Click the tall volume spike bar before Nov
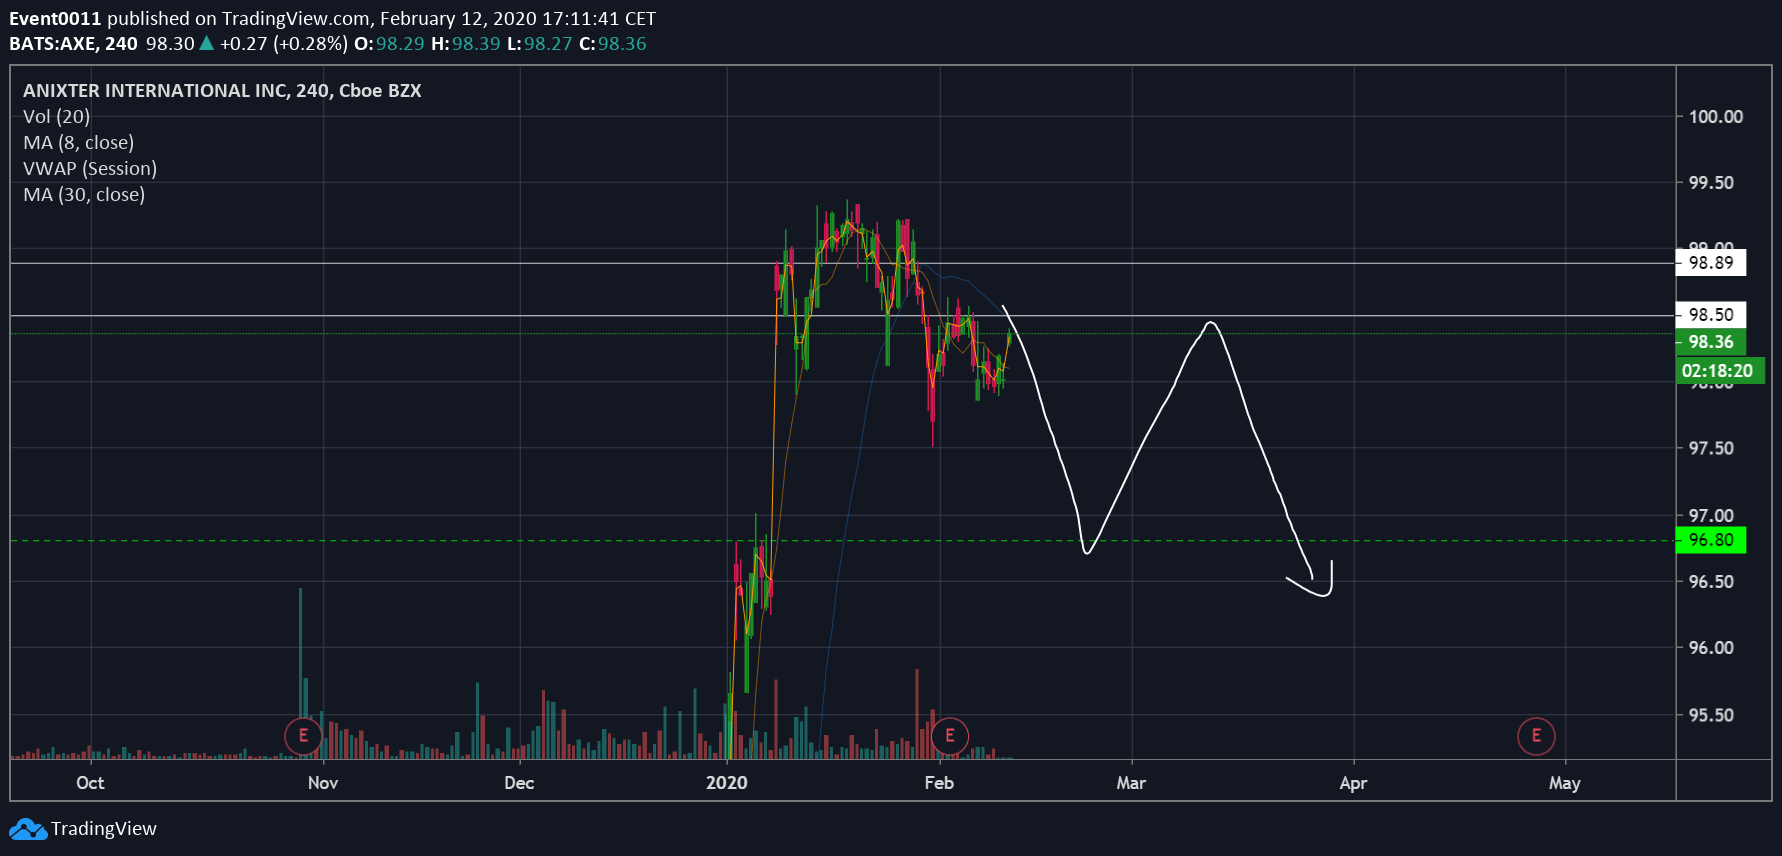Viewport: 1782px width, 856px height. pyautogui.click(x=300, y=673)
